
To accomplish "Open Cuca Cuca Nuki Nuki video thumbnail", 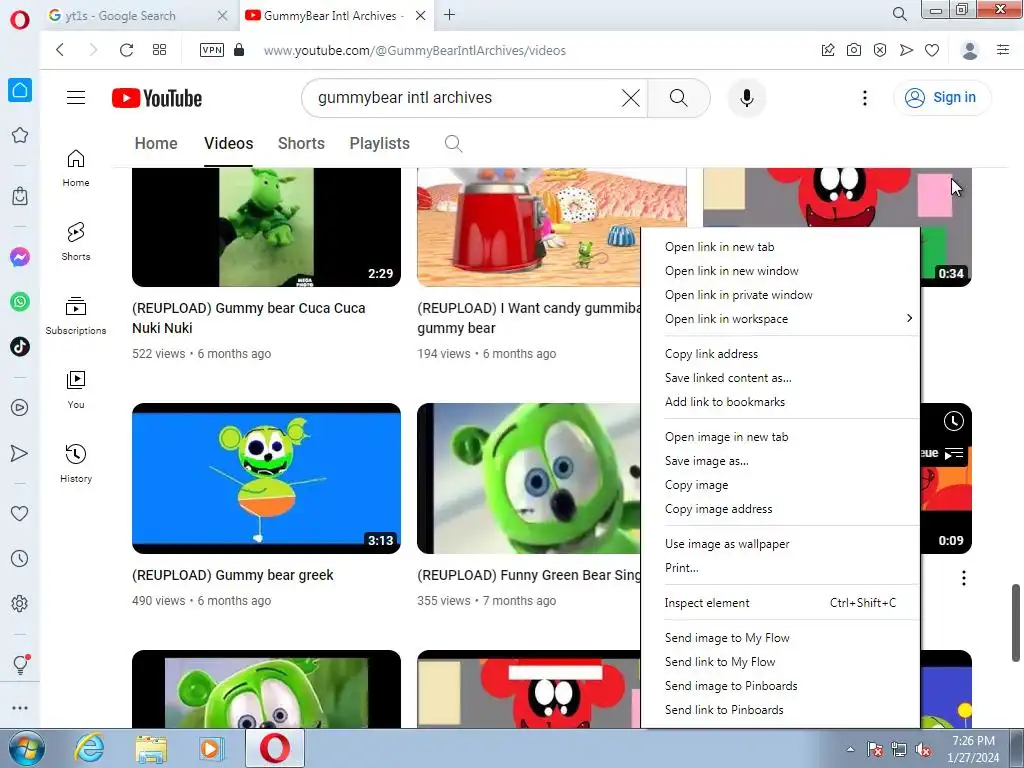I will (x=266, y=227).
